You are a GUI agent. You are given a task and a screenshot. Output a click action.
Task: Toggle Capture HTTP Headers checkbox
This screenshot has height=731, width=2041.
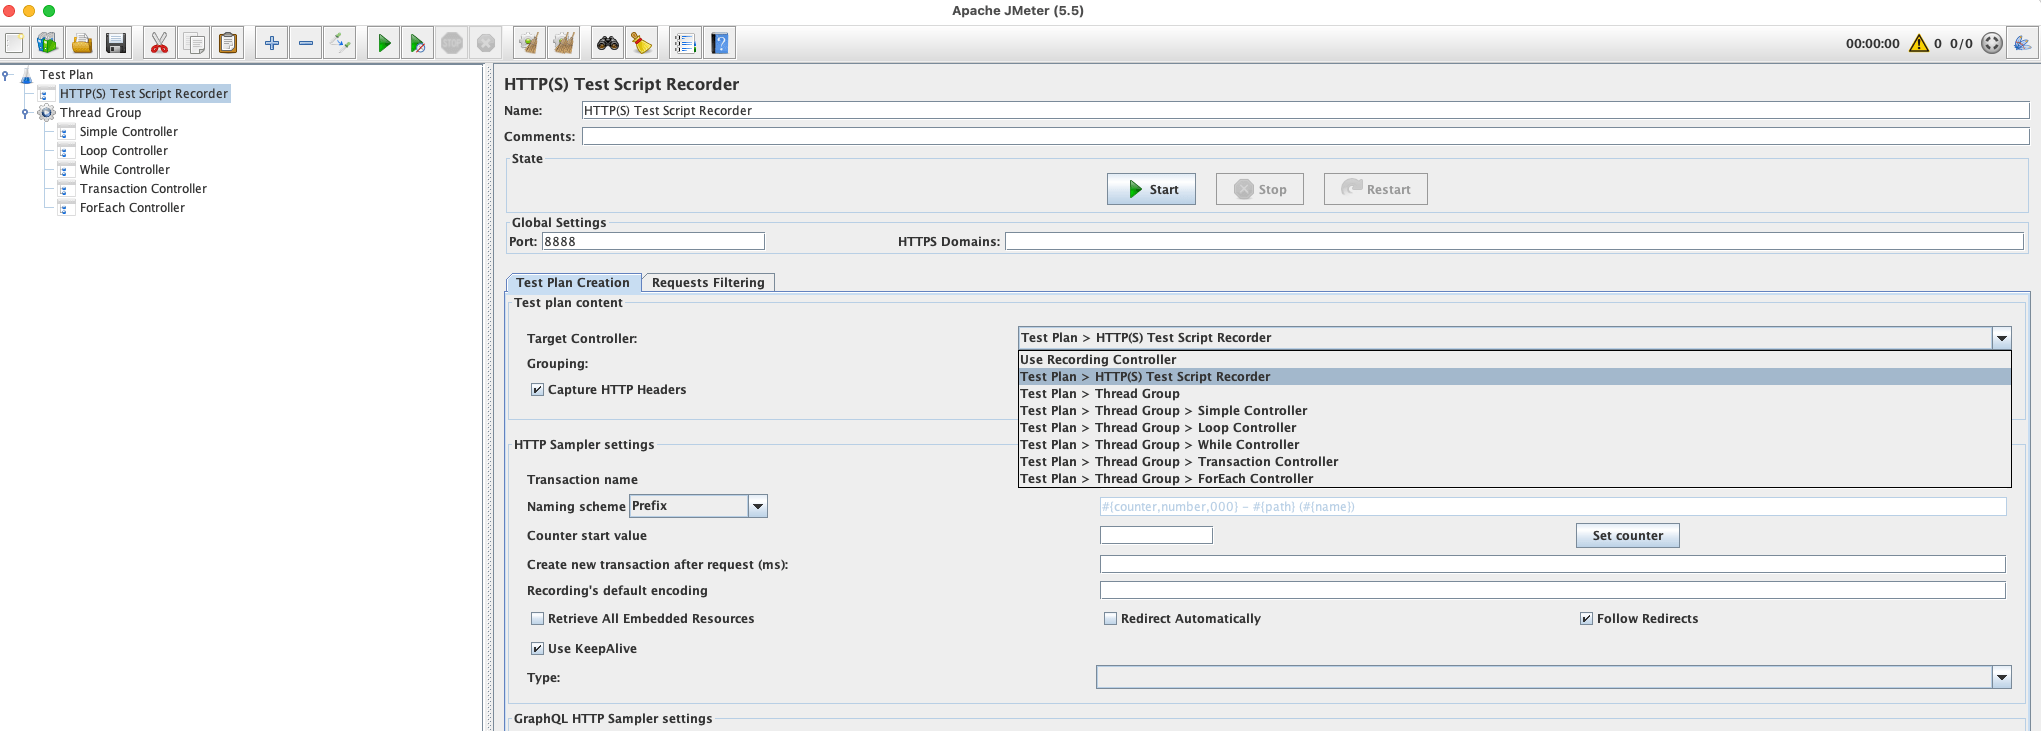tap(537, 390)
